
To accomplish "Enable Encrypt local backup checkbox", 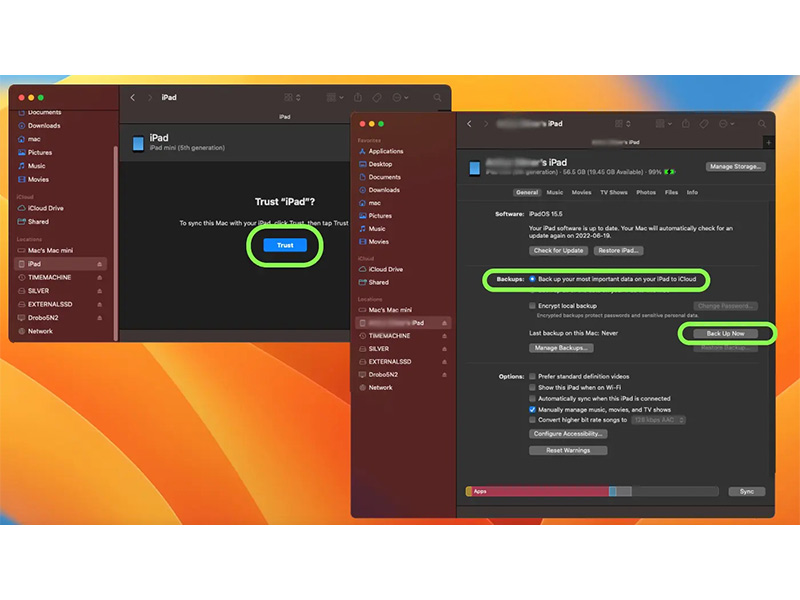I will [x=532, y=306].
